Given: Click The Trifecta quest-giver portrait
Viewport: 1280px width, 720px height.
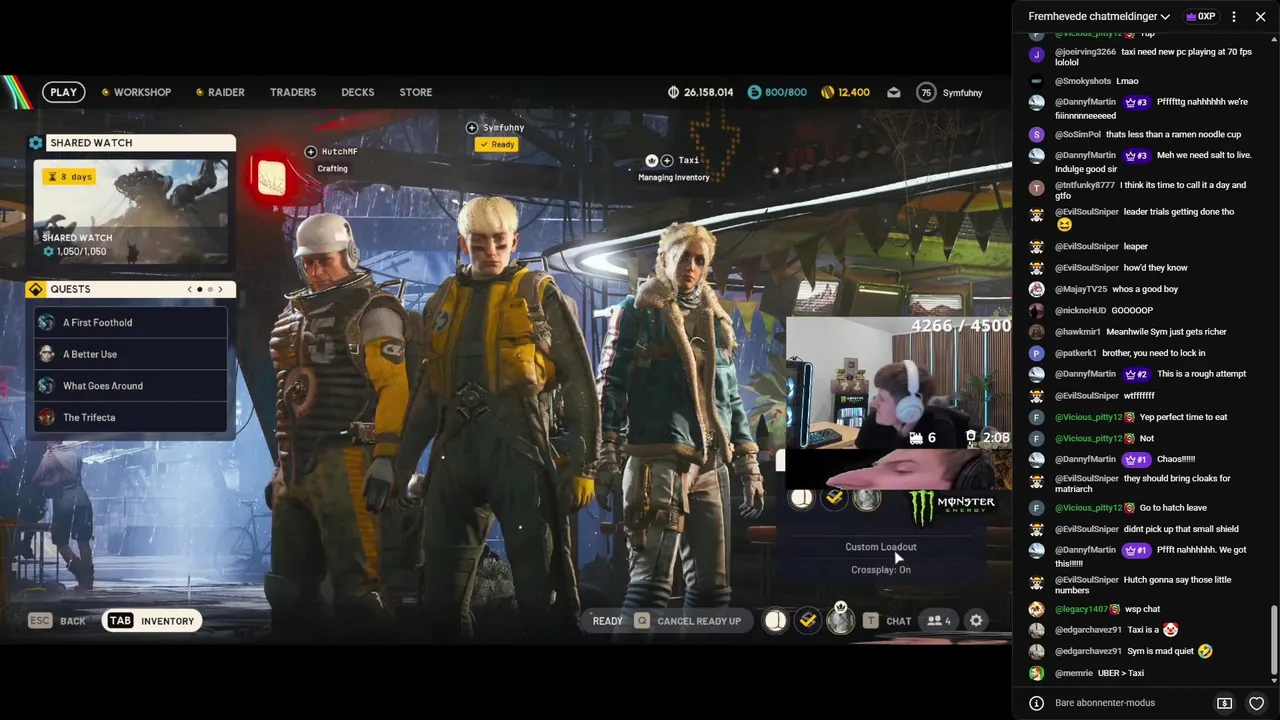Looking at the screenshot, I should 46,418.
